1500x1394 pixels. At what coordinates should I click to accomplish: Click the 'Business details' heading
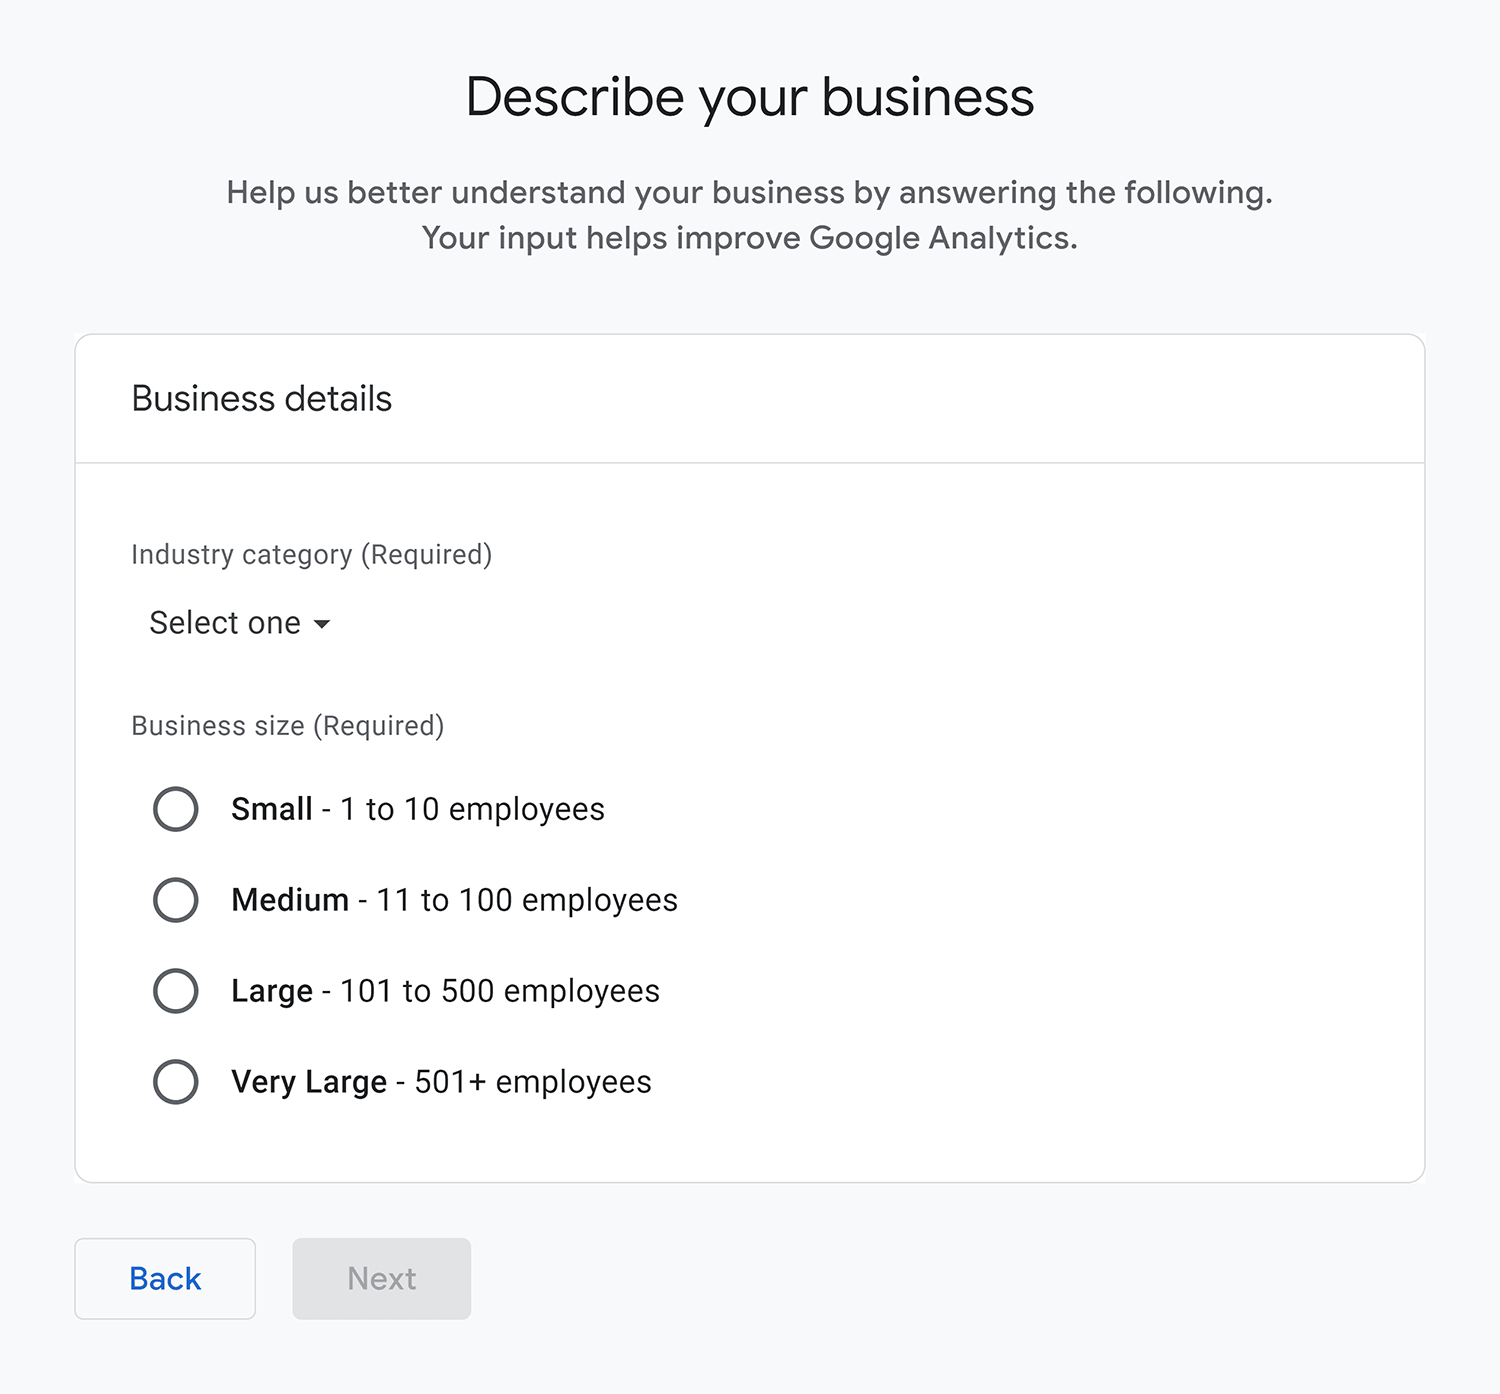(262, 399)
